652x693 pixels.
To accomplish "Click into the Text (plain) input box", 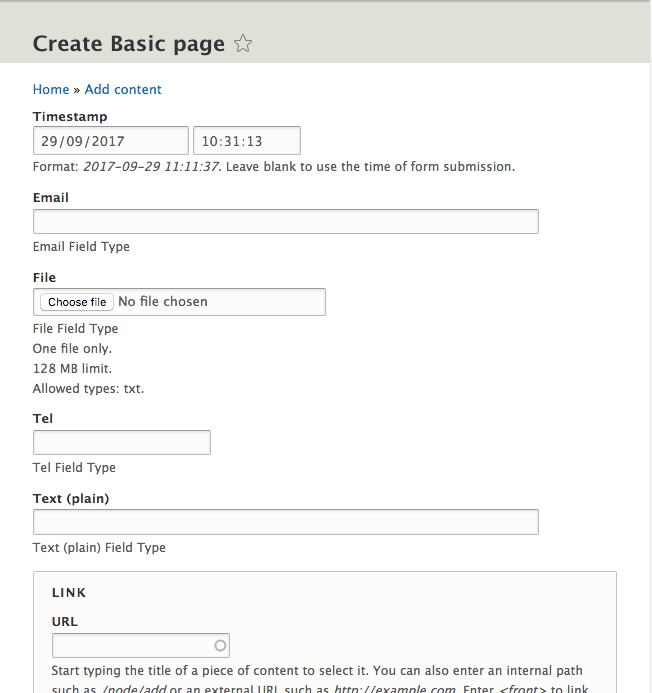I will point(285,522).
